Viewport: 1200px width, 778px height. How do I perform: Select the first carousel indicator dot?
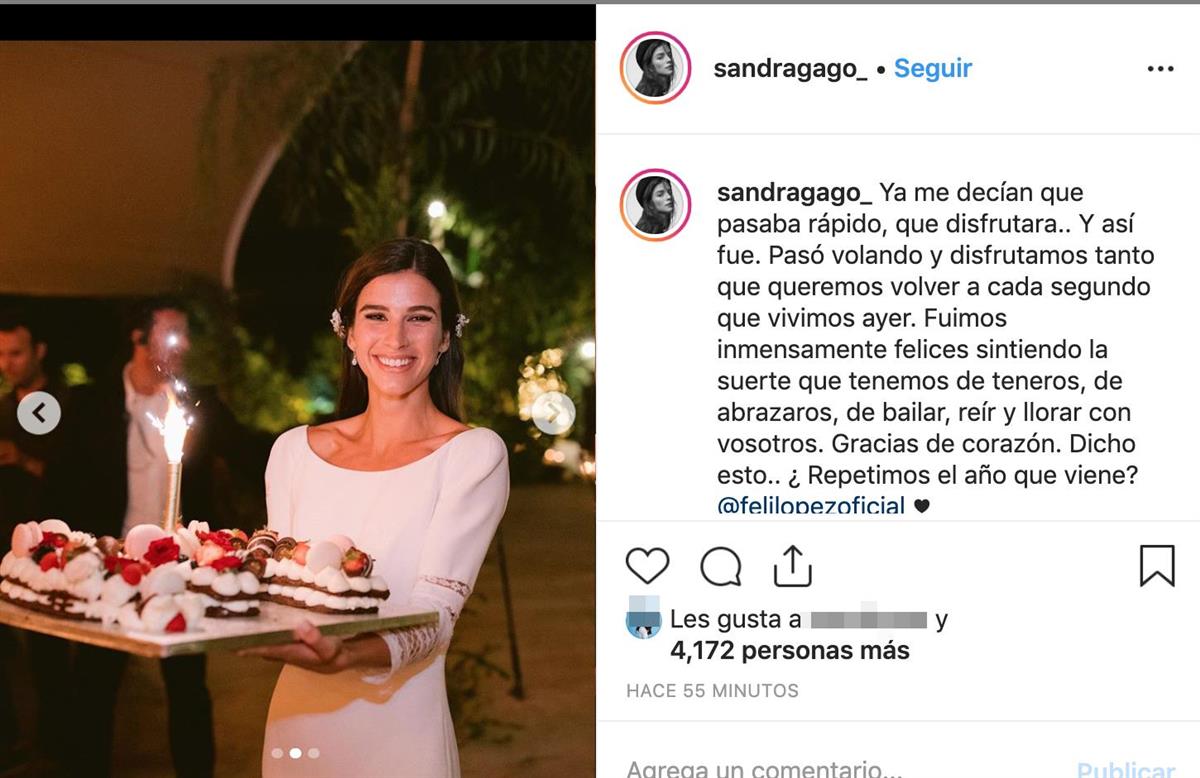pos(277,753)
